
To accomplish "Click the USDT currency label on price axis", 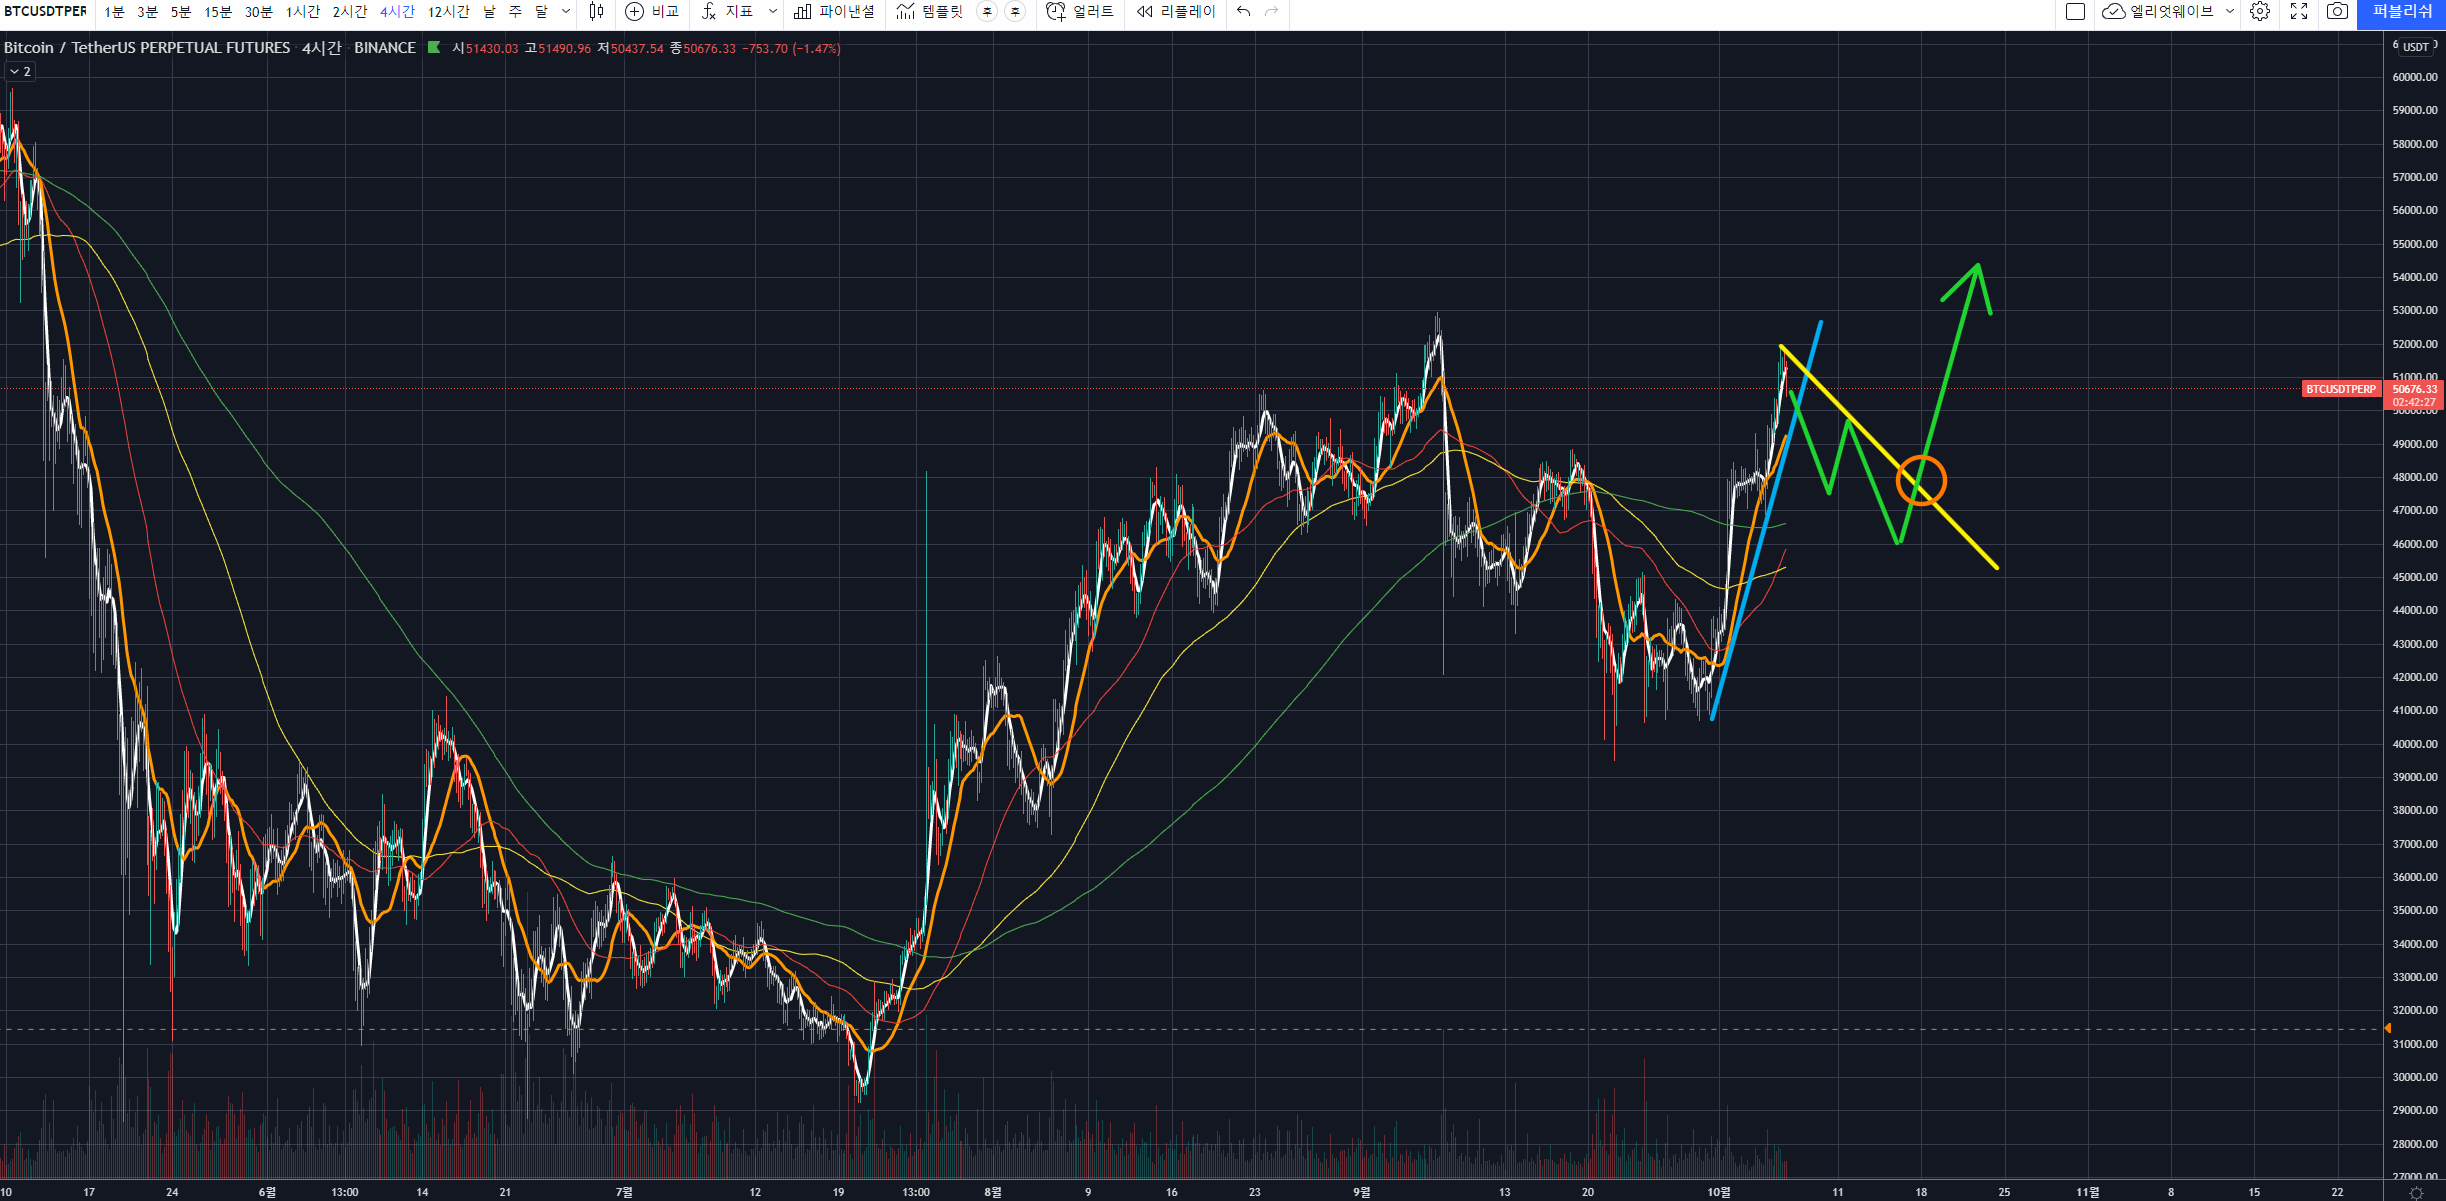I will 2416,47.
